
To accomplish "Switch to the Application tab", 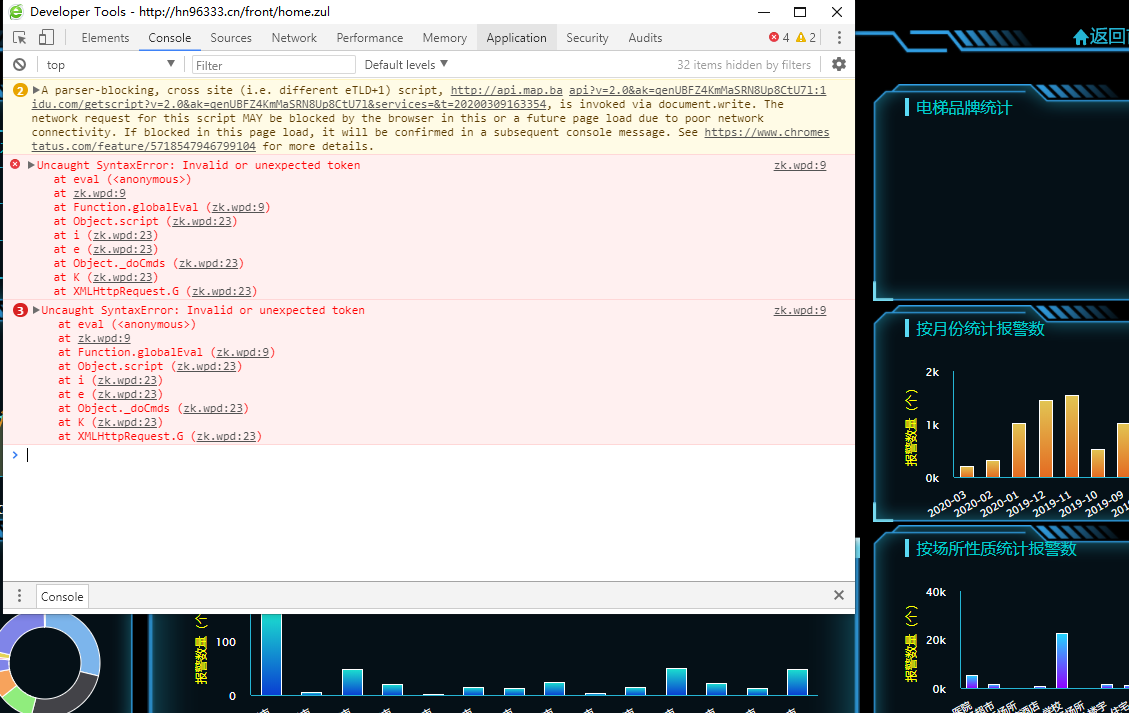I will tap(516, 37).
